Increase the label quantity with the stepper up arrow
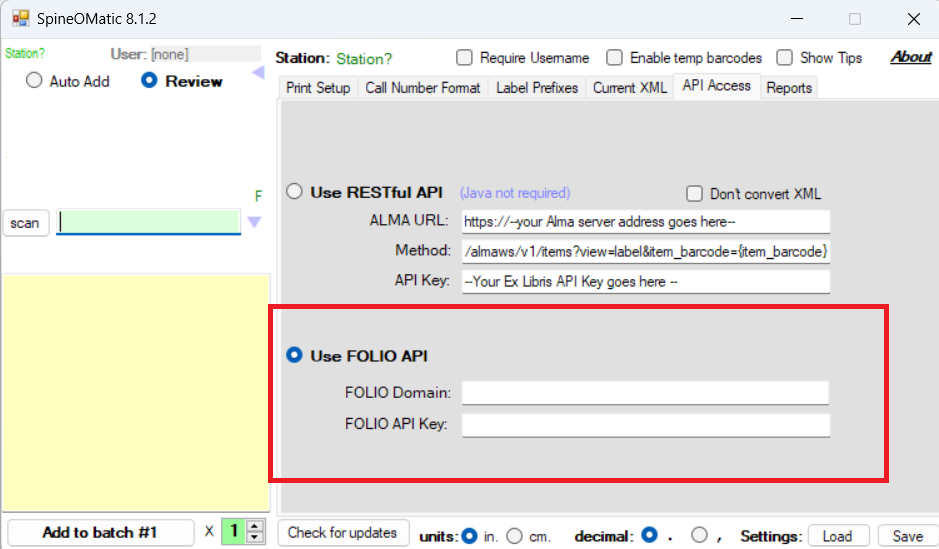Image resolution: width=939 pixels, height=549 pixels. click(x=256, y=527)
